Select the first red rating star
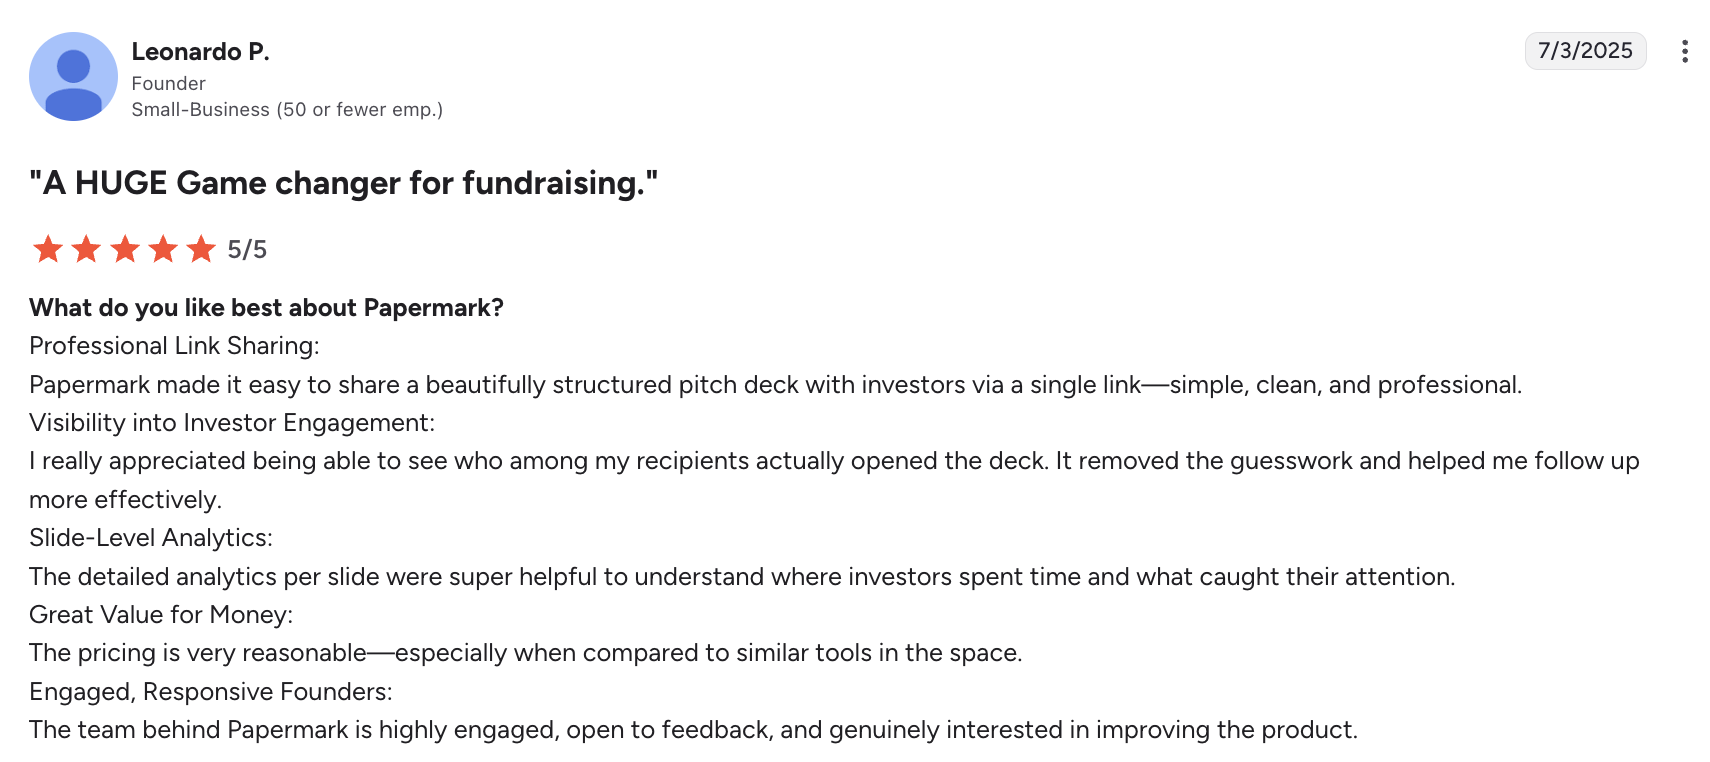The height and width of the screenshot is (762, 1710). [x=46, y=249]
